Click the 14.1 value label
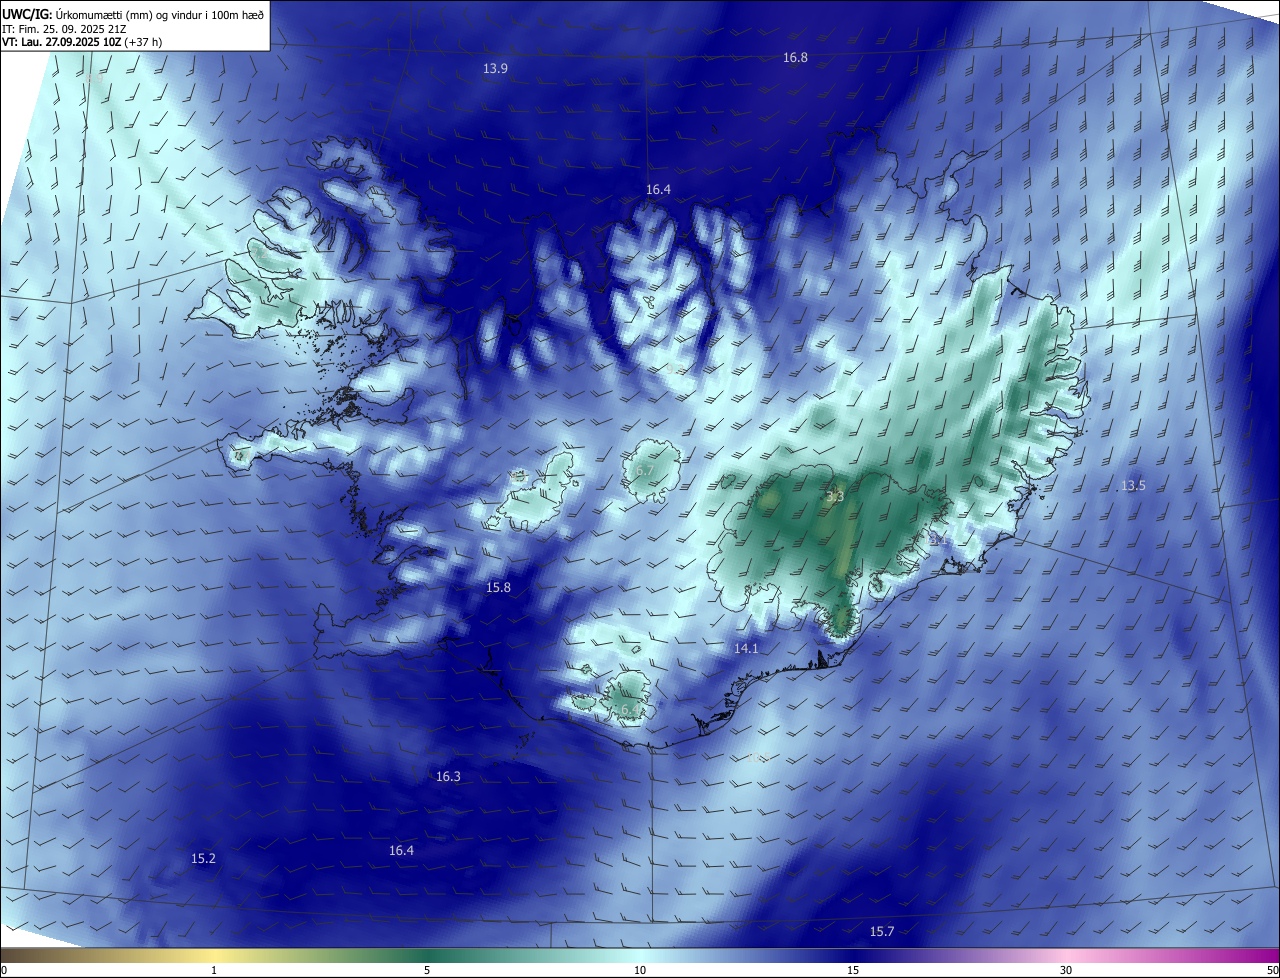This screenshot has height=978, width=1280. (x=746, y=649)
